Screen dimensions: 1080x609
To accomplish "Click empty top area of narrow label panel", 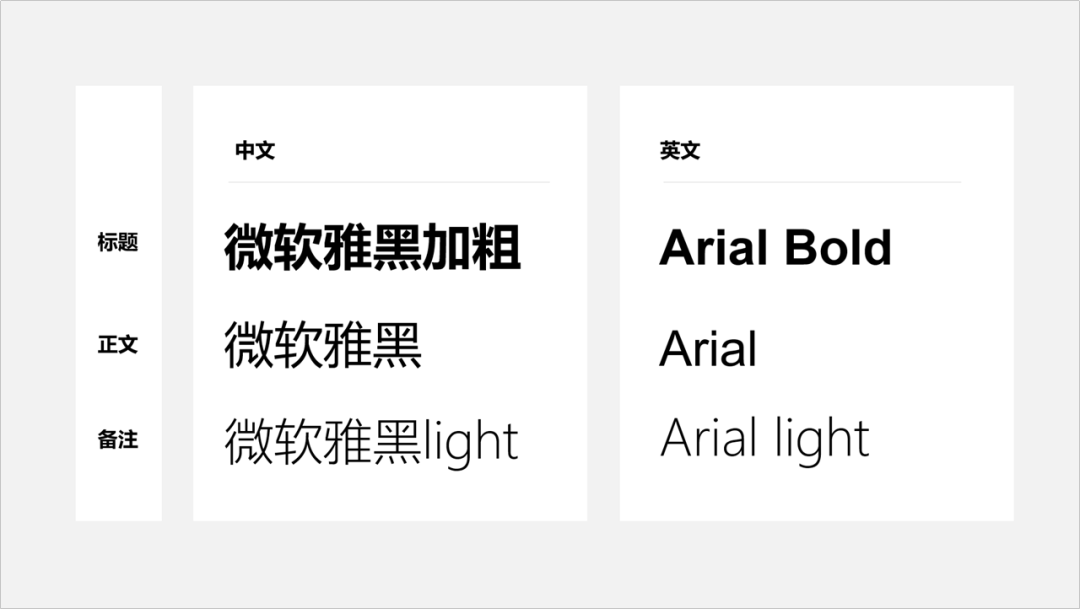I will click(118, 138).
